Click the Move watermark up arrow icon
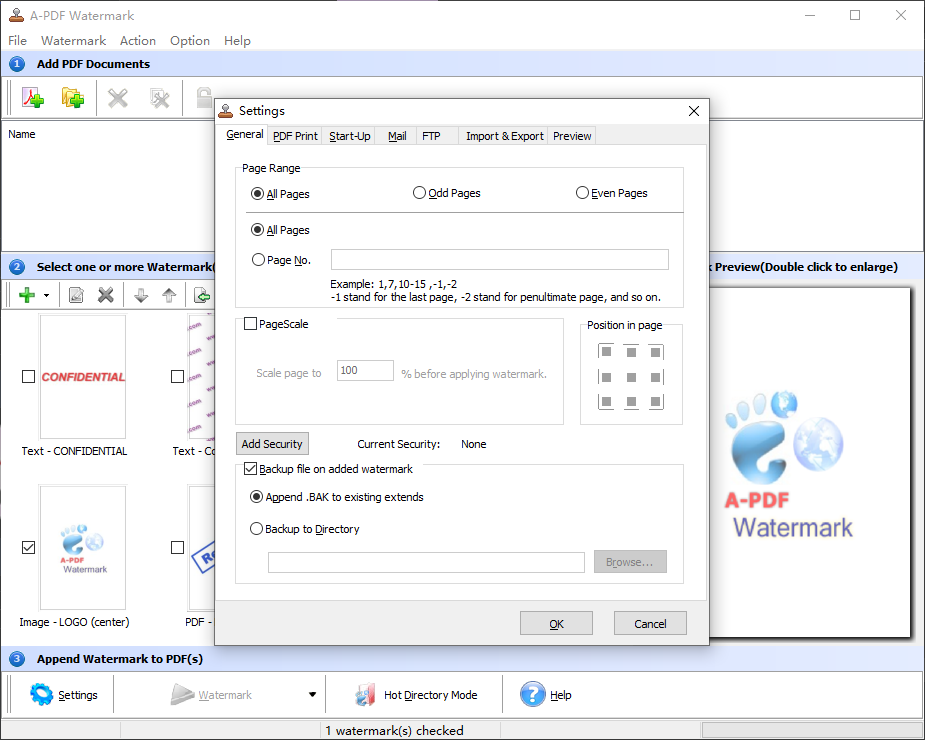 (169, 294)
